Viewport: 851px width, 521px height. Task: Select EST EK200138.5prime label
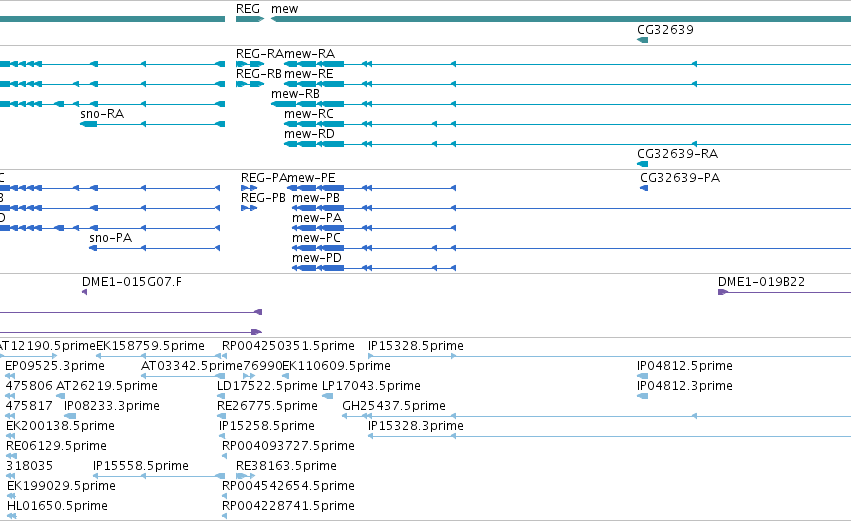coord(60,426)
